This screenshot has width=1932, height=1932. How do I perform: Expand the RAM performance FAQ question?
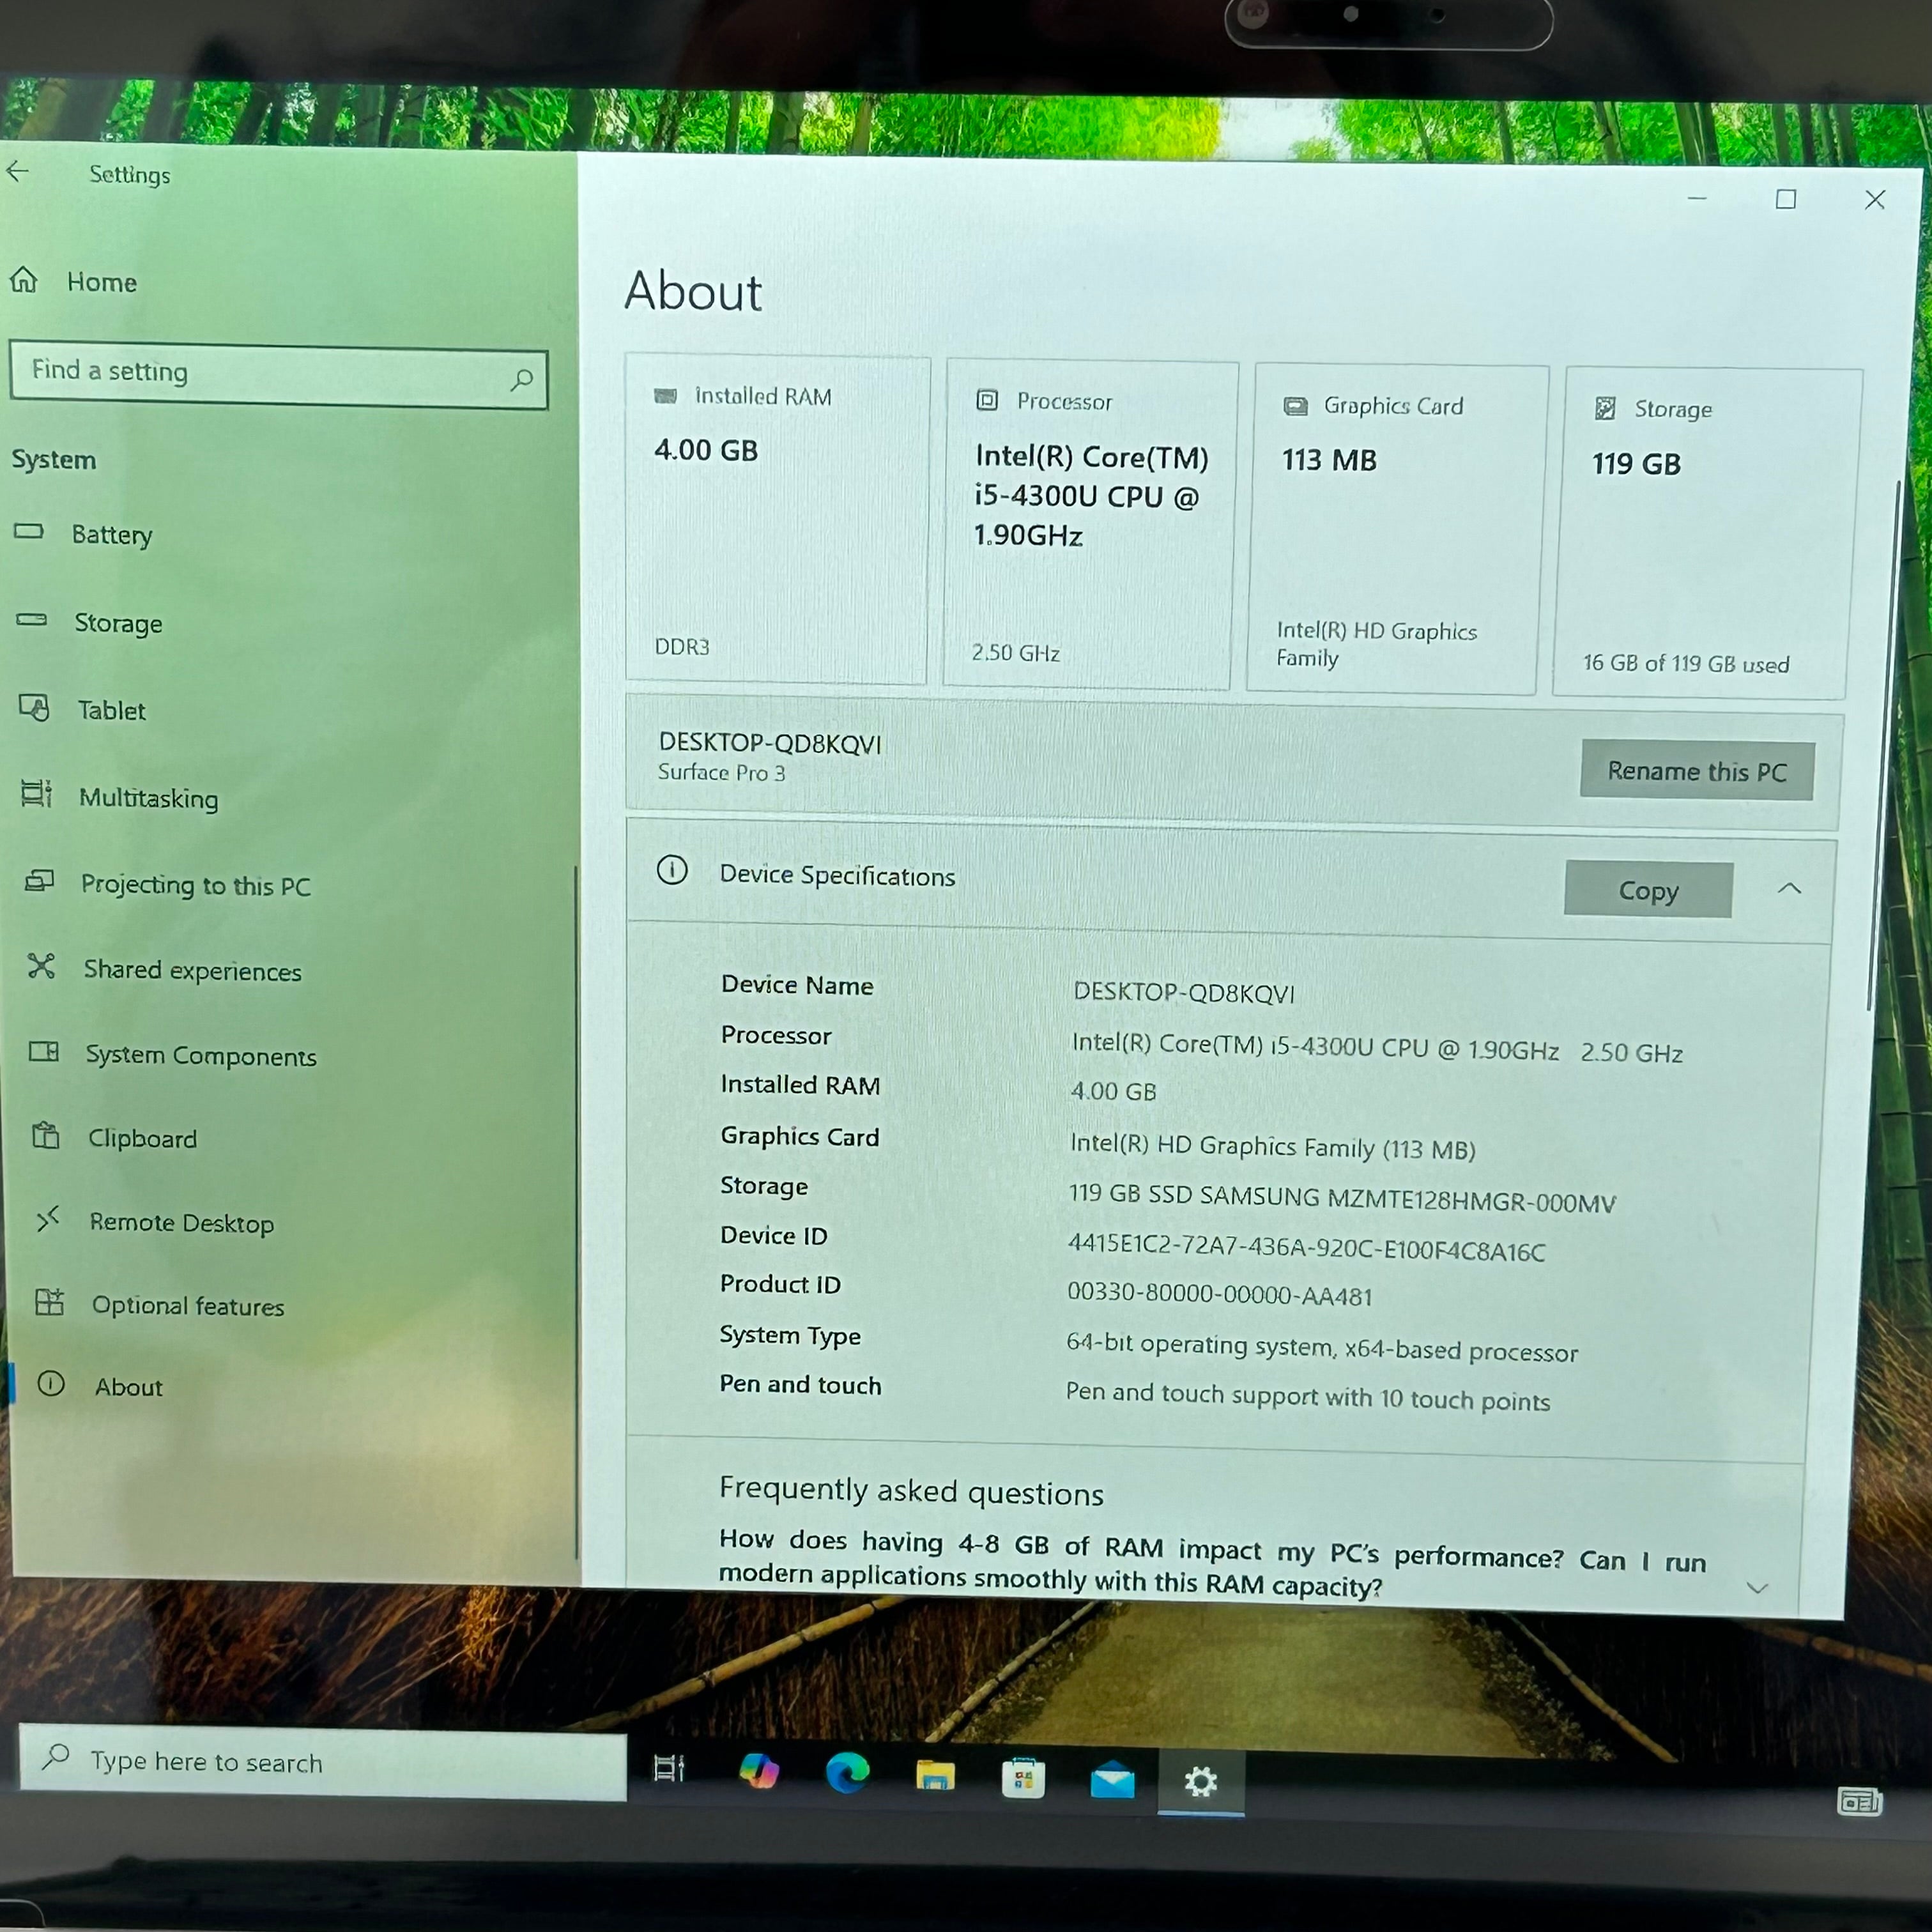[1757, 1587]
